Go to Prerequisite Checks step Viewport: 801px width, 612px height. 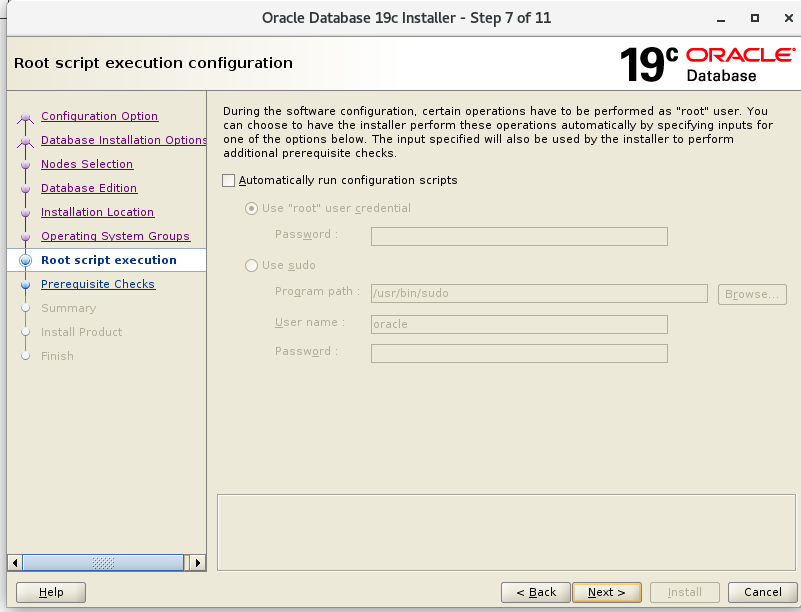coord(98,284)
